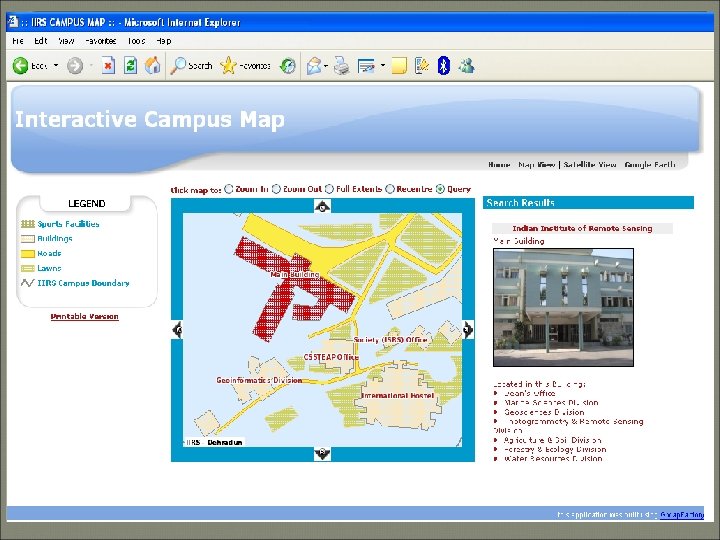720x540 pixels.
Task: Click the Research pencil icon
Action: pyautogui.click(x=422, y=66)
